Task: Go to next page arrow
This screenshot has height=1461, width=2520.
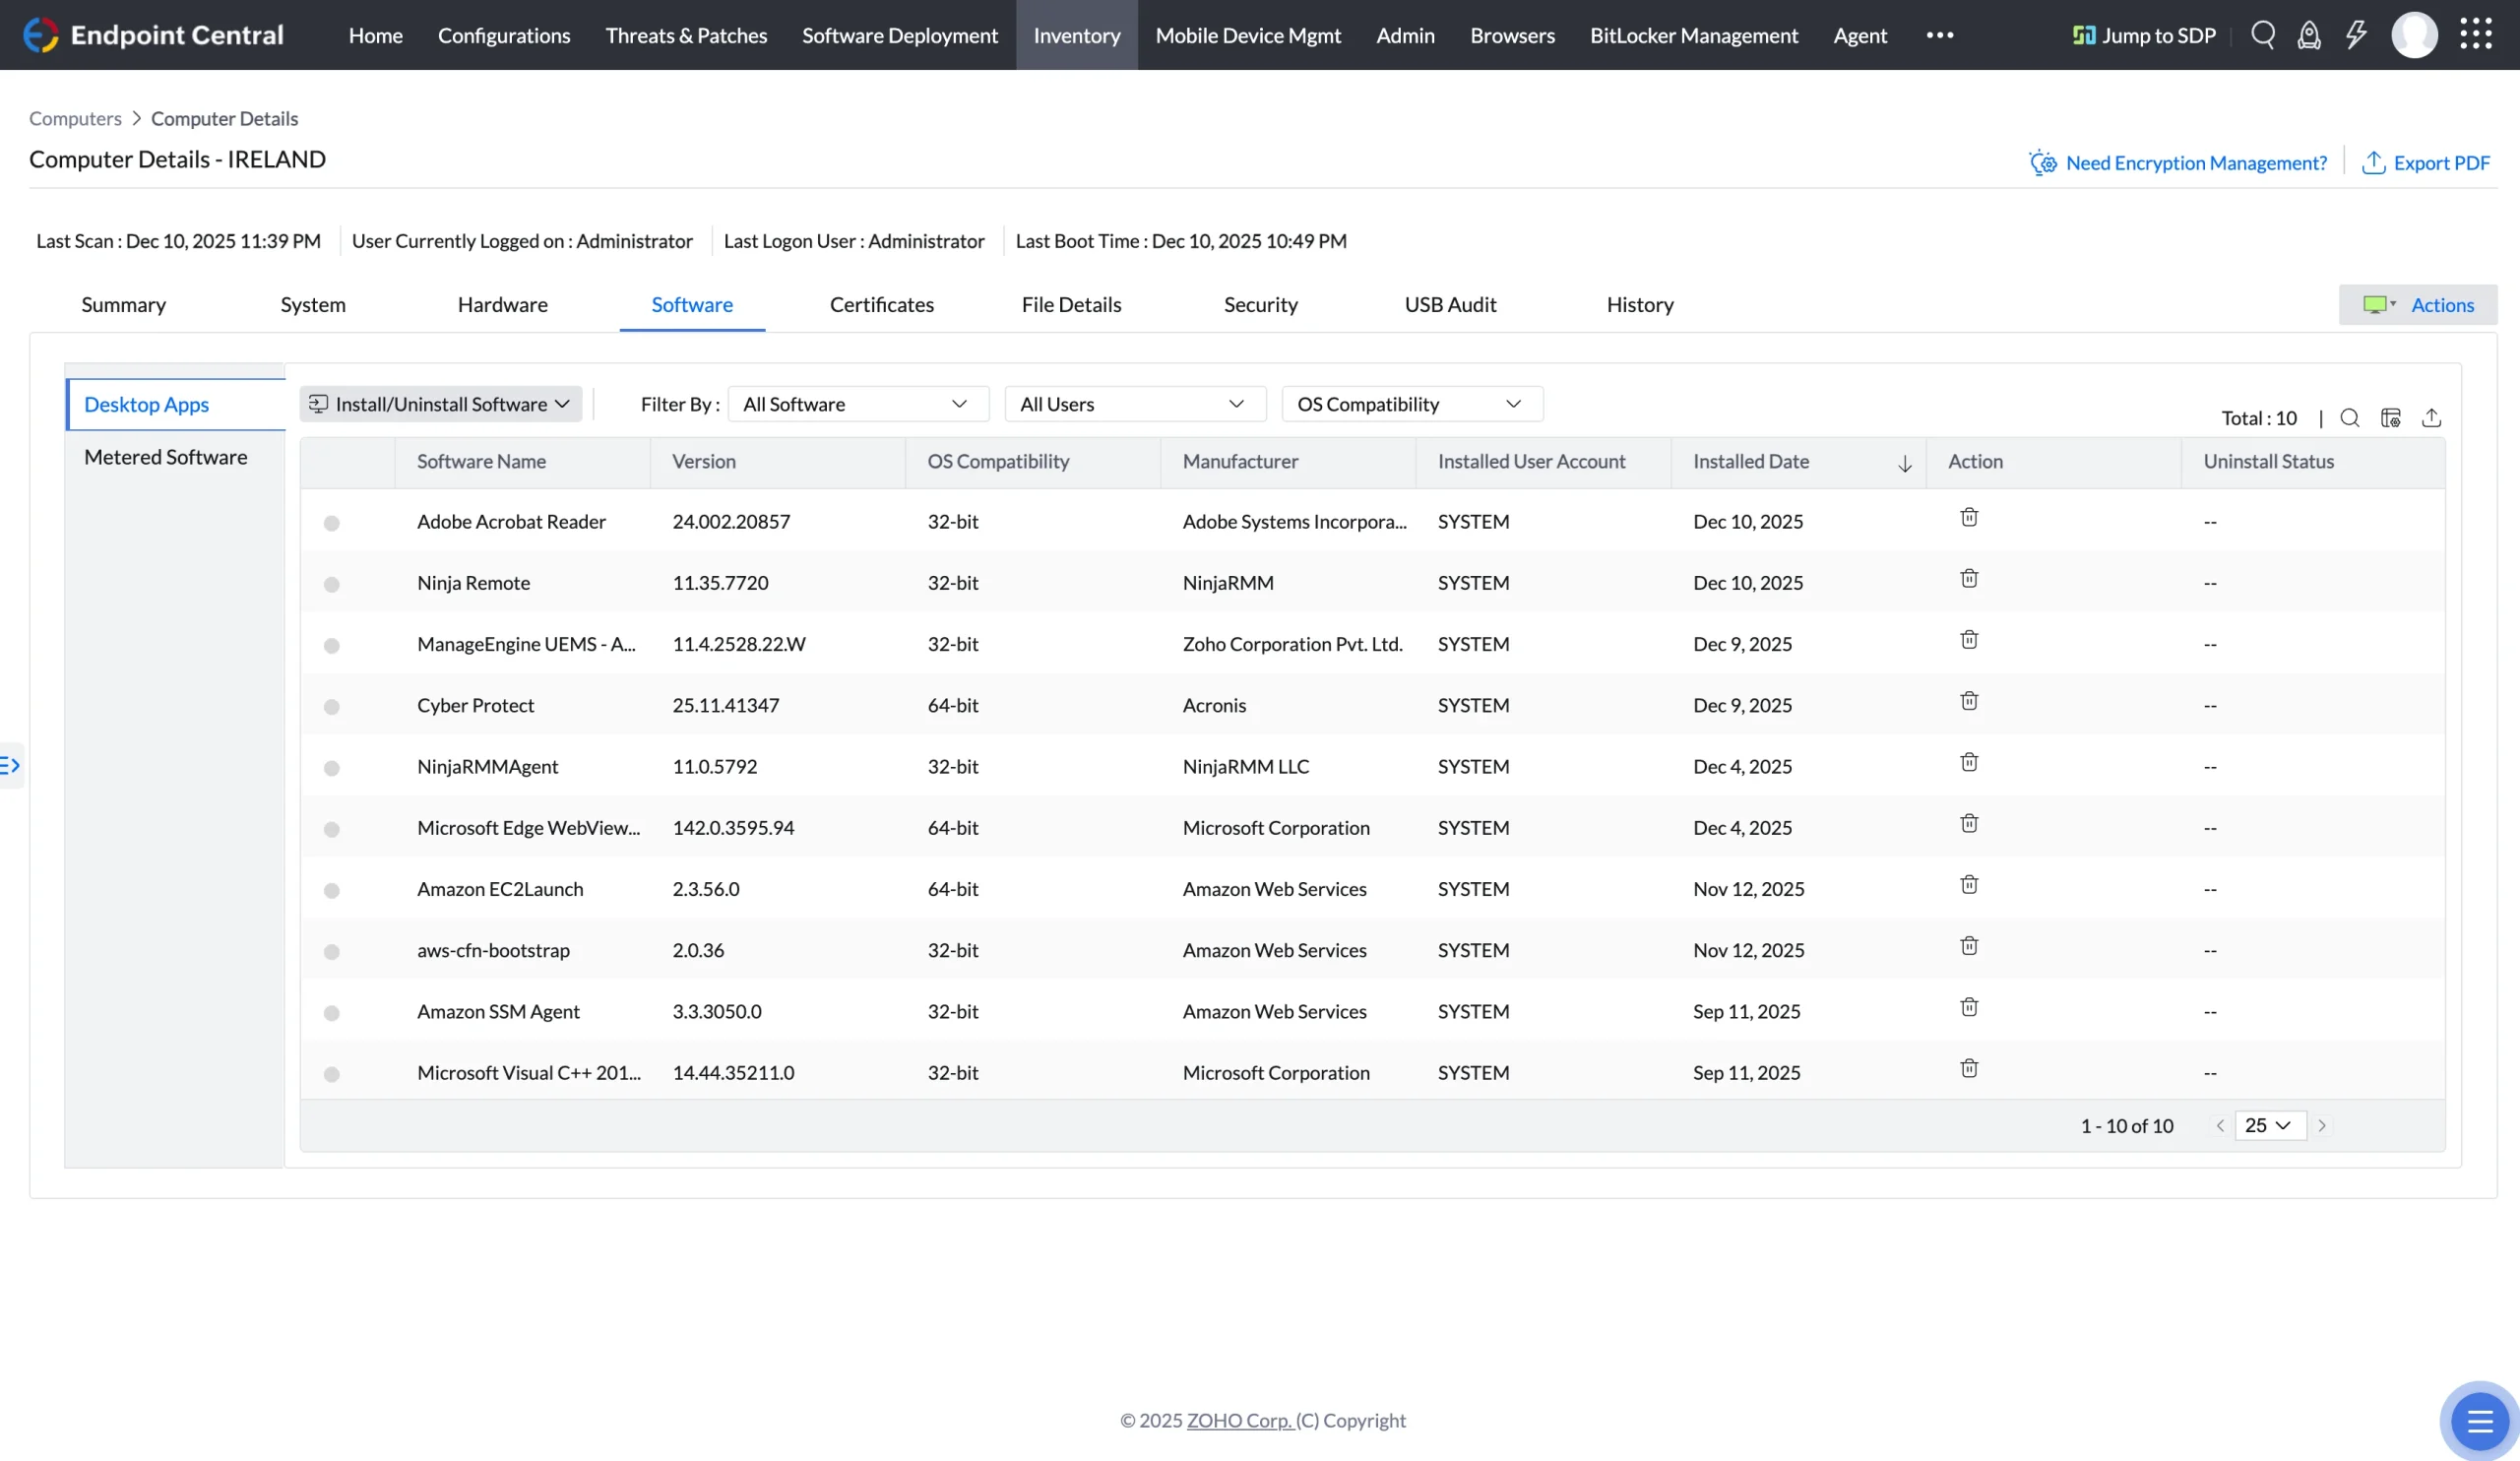Action: (2321, 1126)
